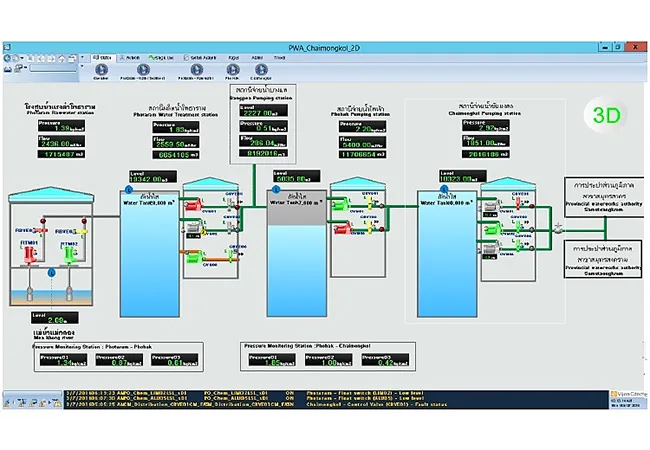Click Vijeo Citect logo at bottom right
The height and width of the screenshot is (450, 650).
[629, 394]
